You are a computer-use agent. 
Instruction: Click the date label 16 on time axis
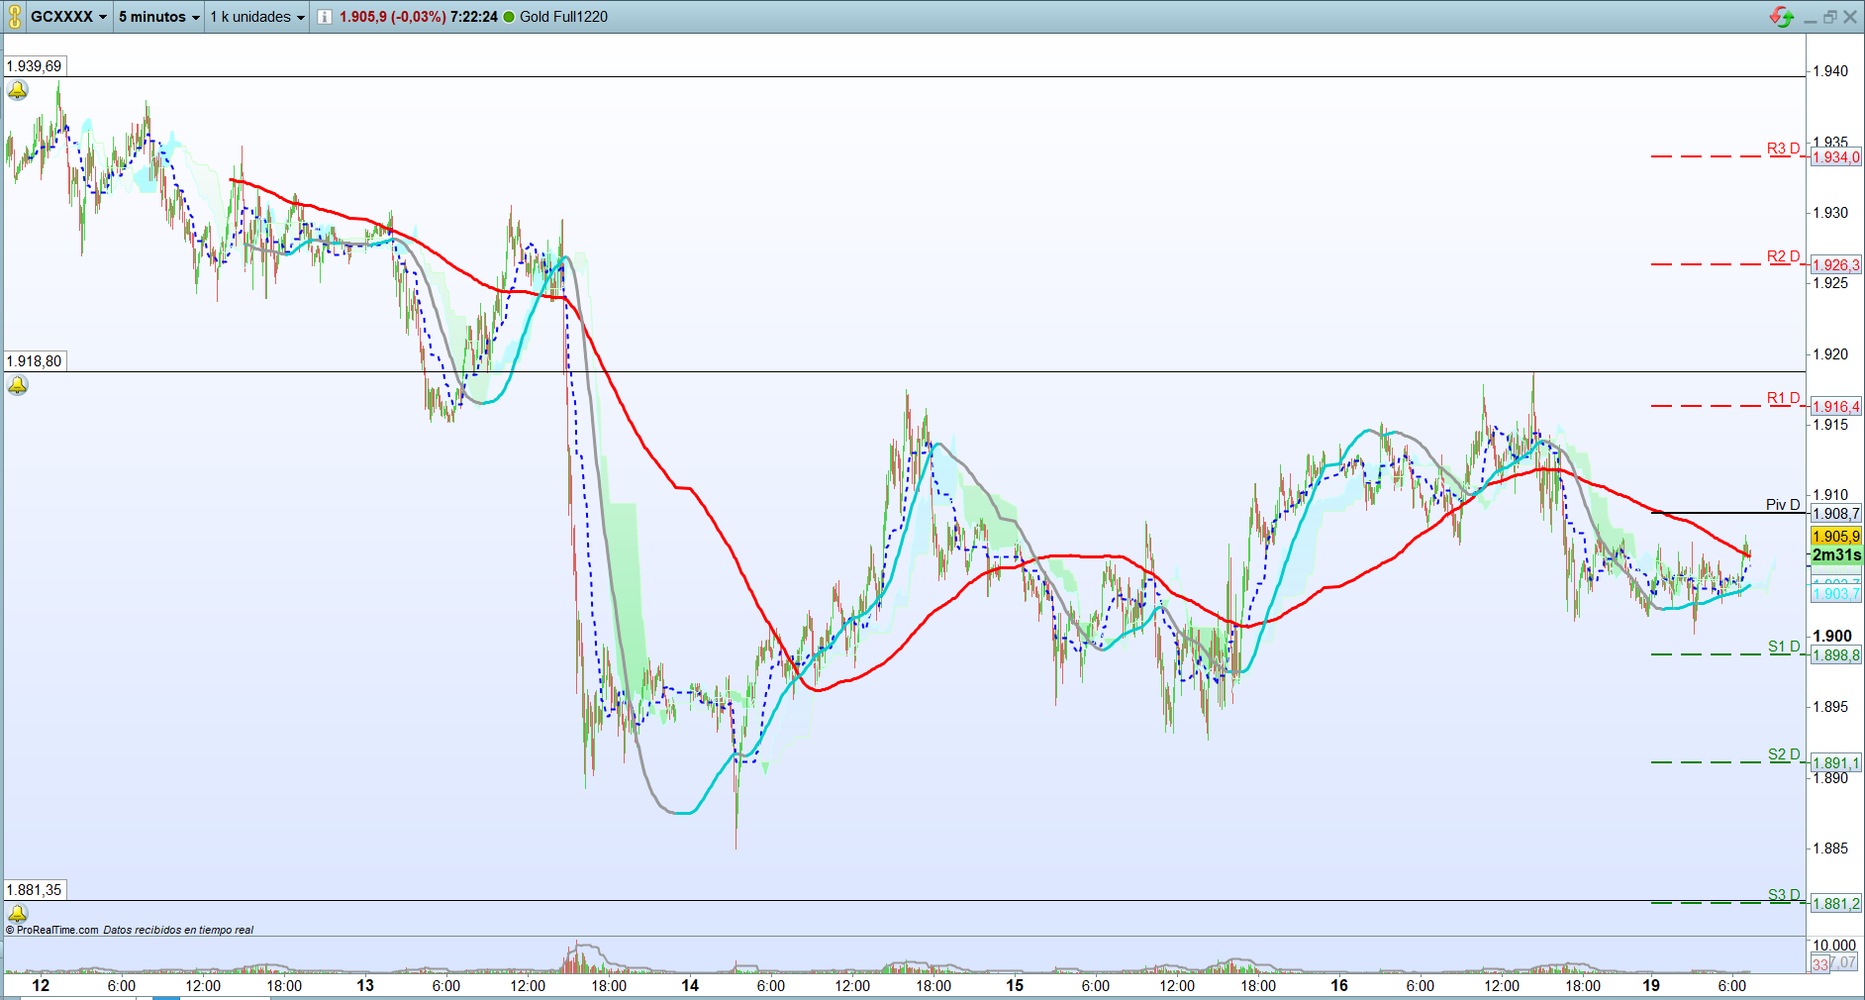coord(1339,985)
